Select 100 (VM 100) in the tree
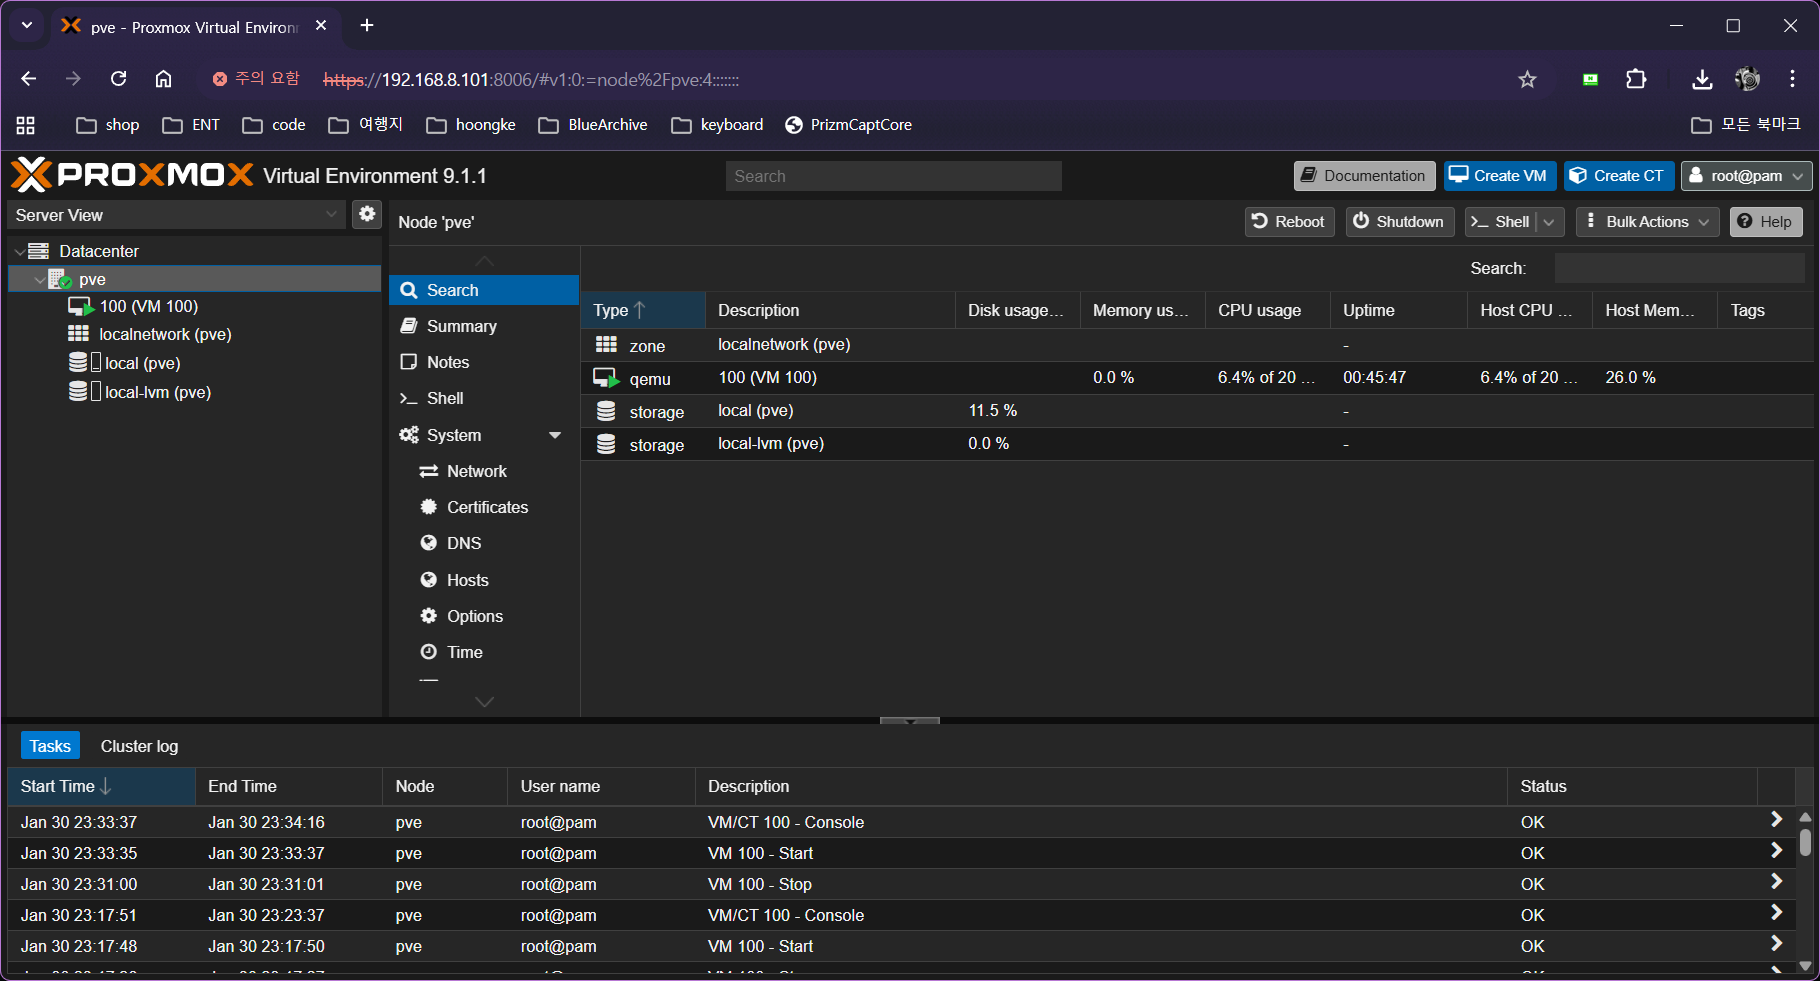The image size is (1820, 981). (149, 306)
